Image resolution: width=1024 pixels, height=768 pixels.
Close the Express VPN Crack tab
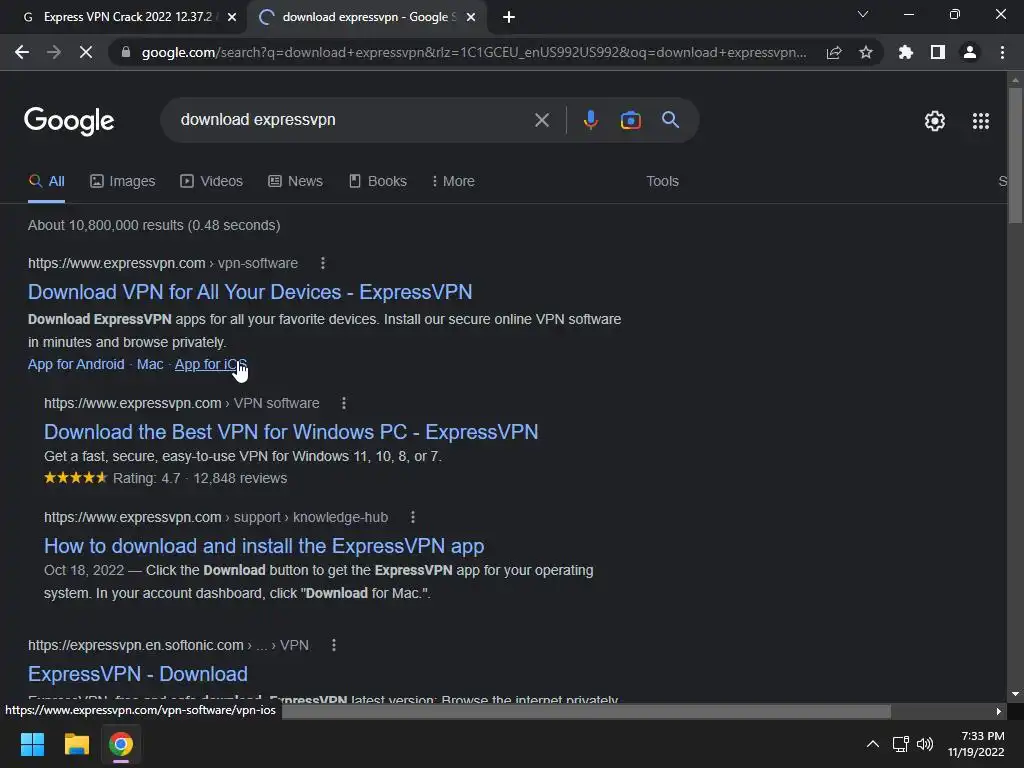point(232,17)
